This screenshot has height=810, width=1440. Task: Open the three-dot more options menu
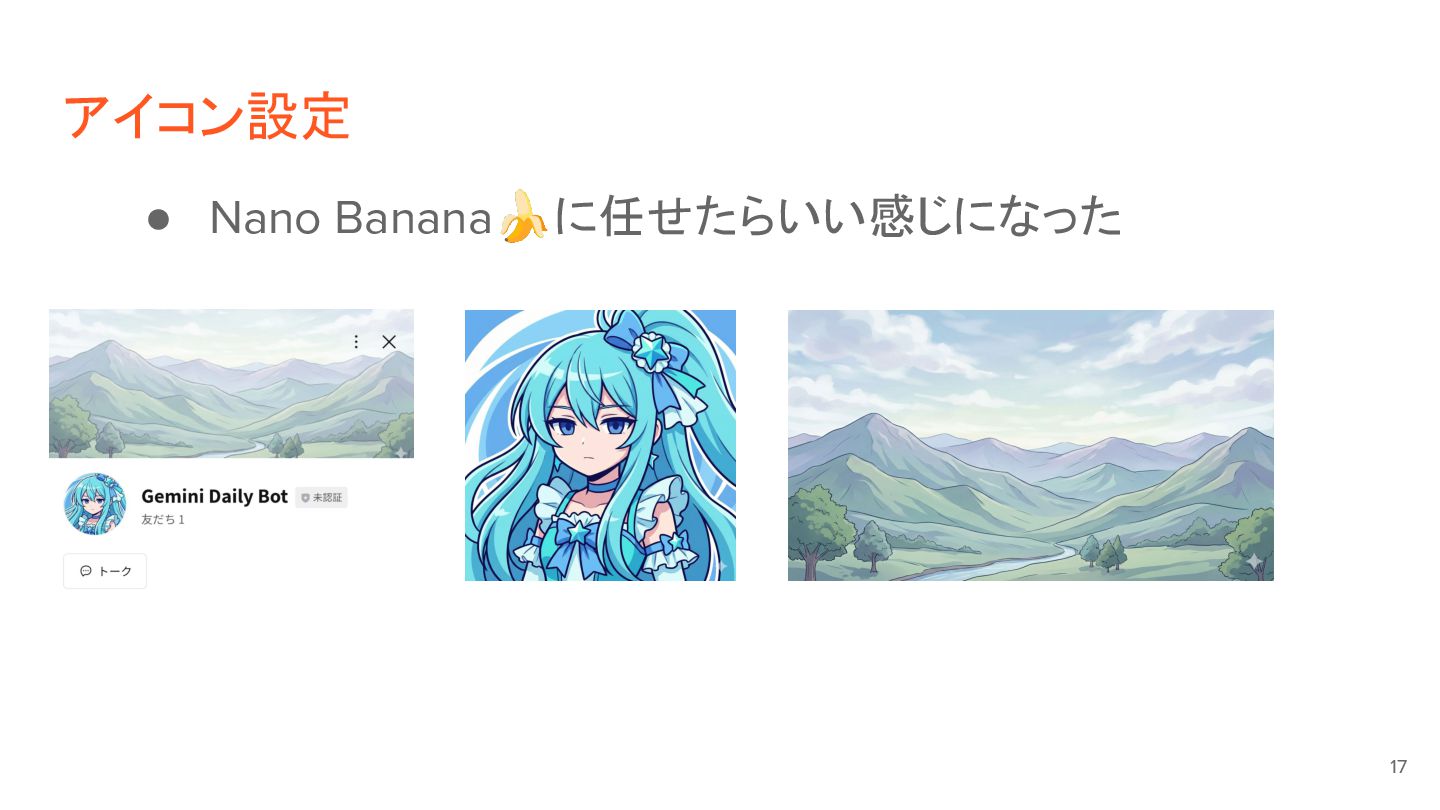point(356,342)
